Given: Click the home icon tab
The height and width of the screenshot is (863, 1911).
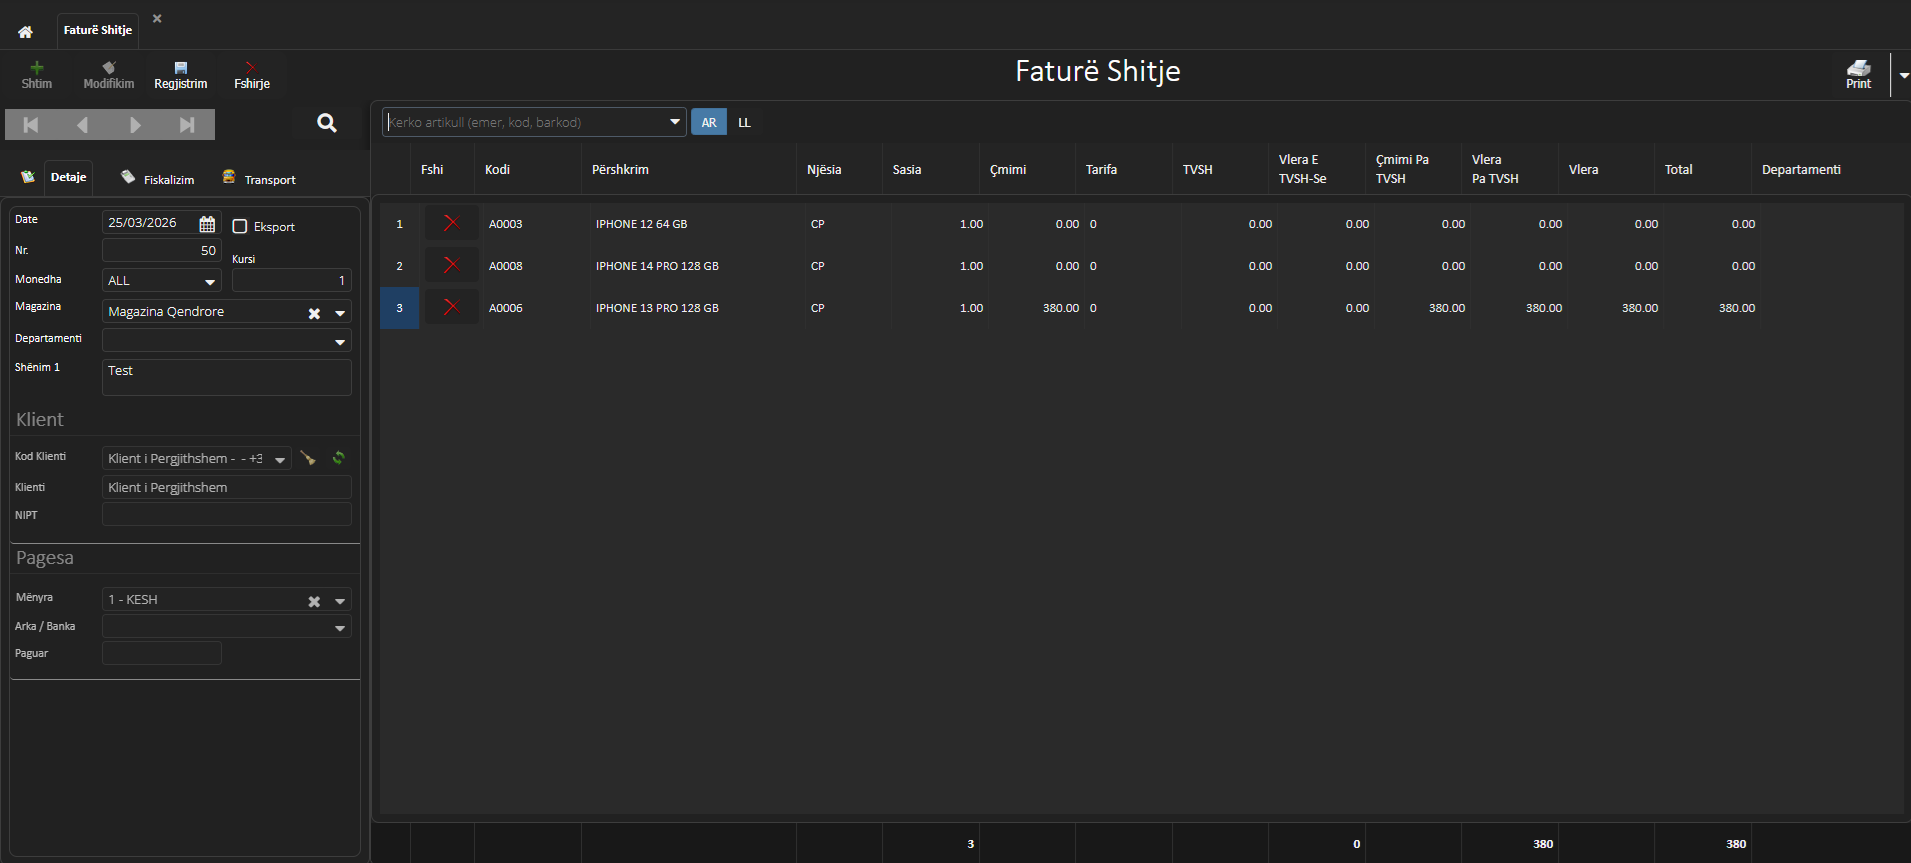Looking at the screenshot, I should coord(25,32).
